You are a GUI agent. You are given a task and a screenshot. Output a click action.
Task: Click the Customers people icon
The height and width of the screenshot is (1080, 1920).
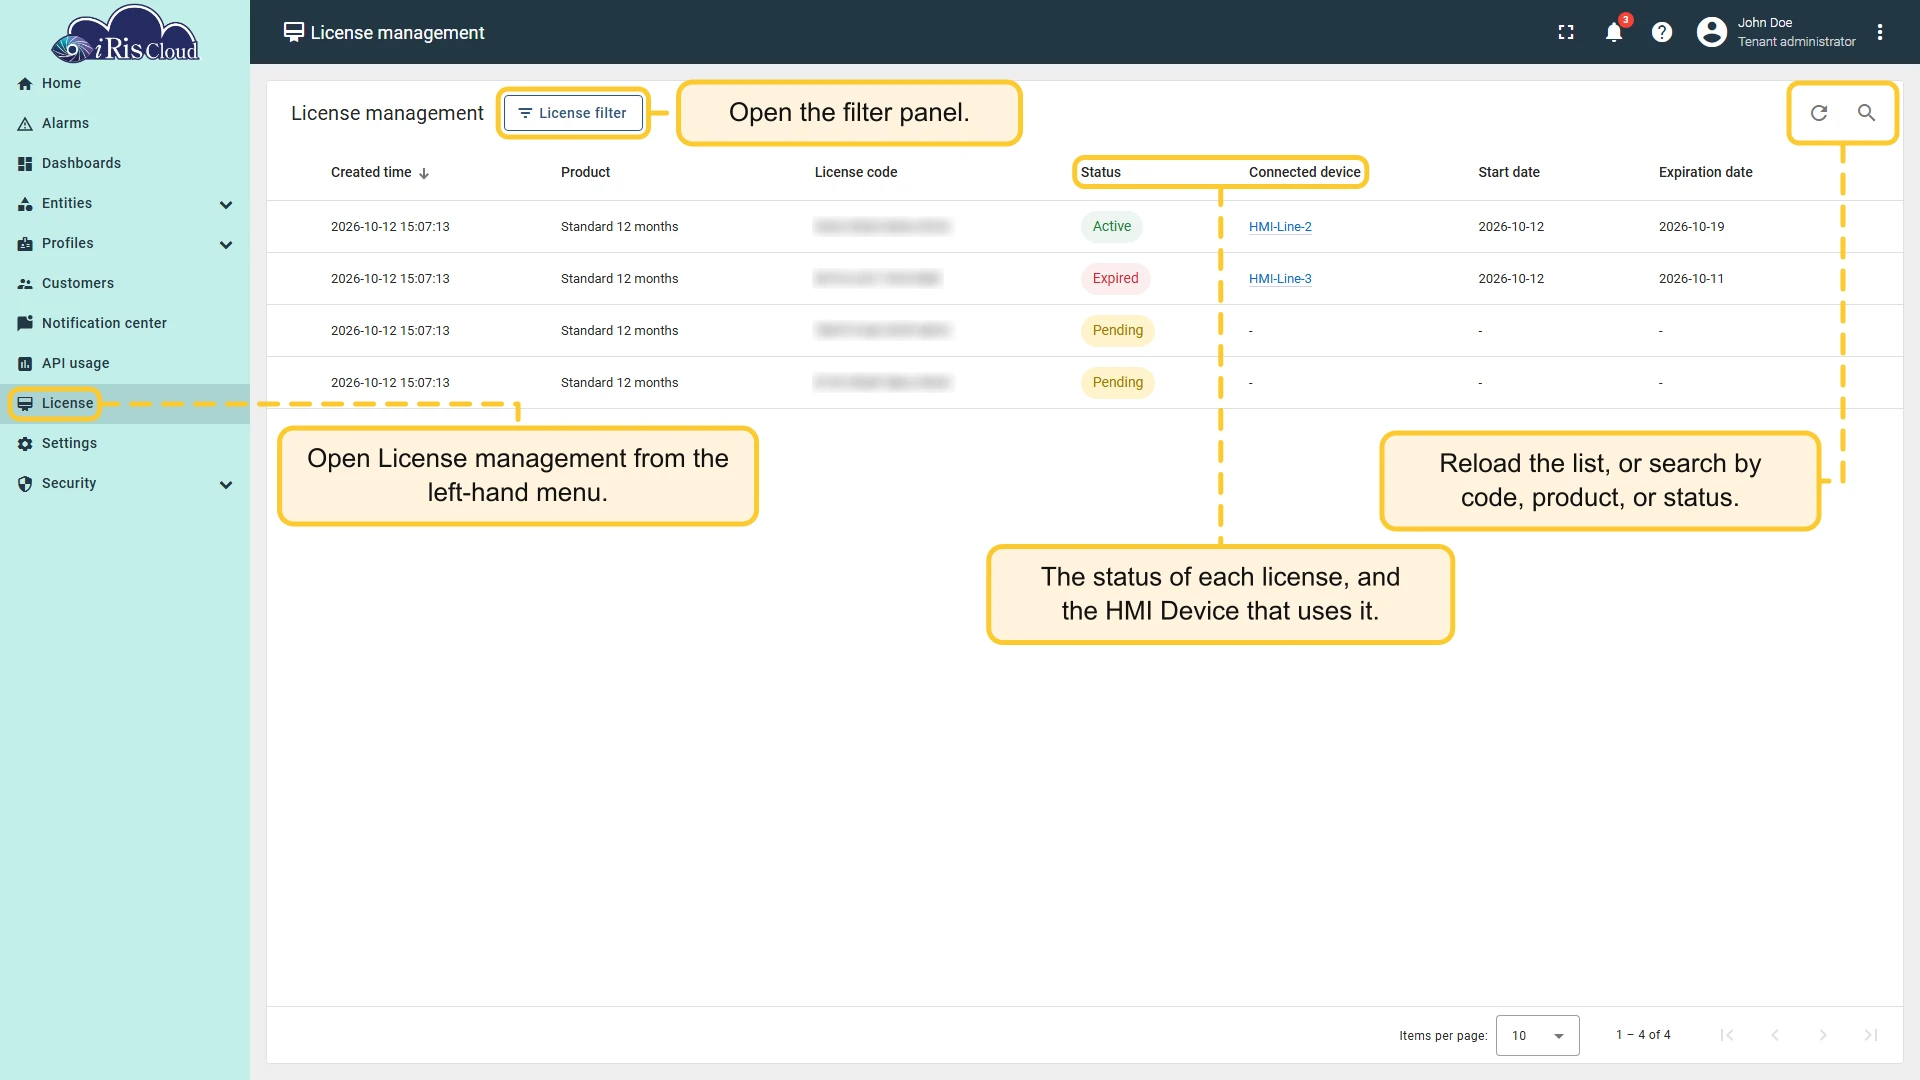point(25,284)
